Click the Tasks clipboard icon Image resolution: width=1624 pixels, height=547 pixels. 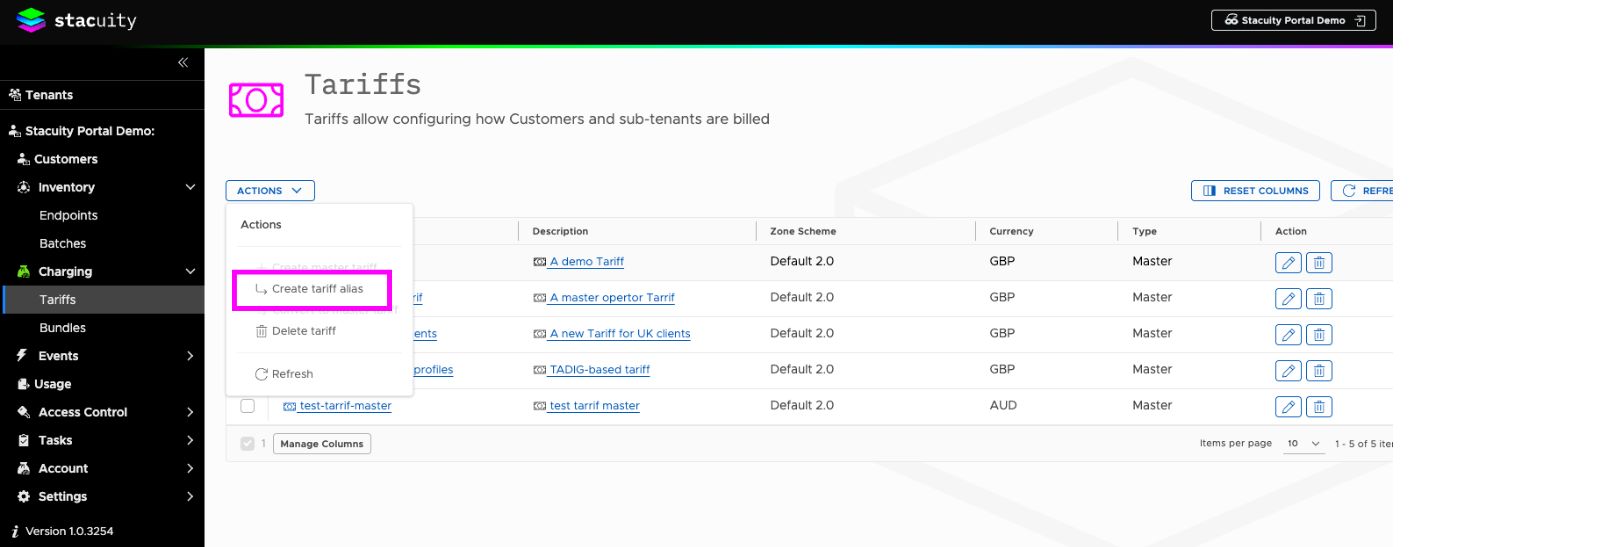click(x=23, y=440)
